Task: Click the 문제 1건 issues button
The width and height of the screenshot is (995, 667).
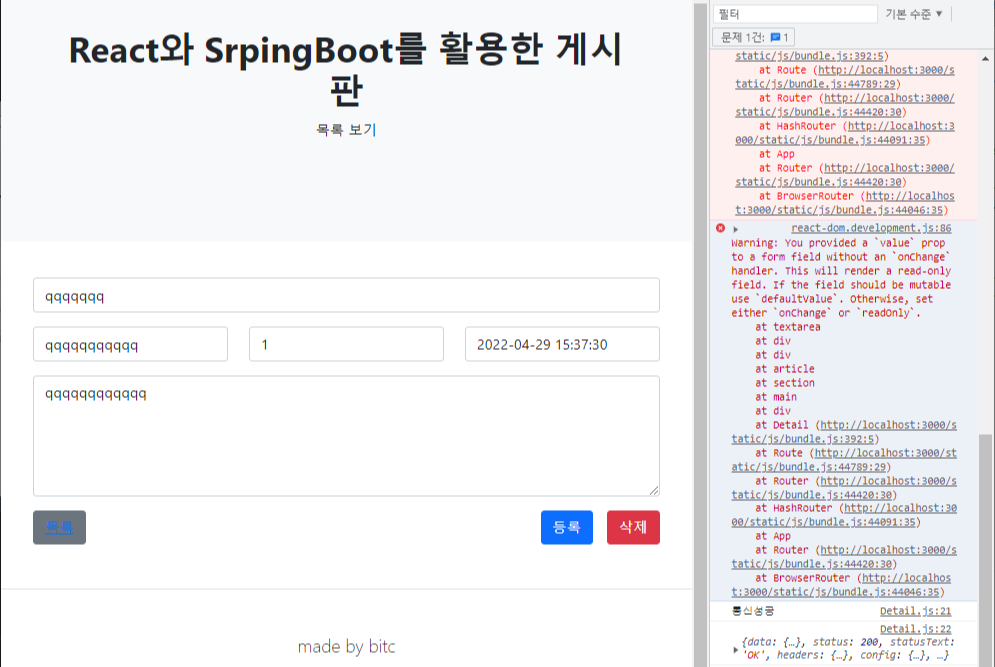Action: click(754, 37)
